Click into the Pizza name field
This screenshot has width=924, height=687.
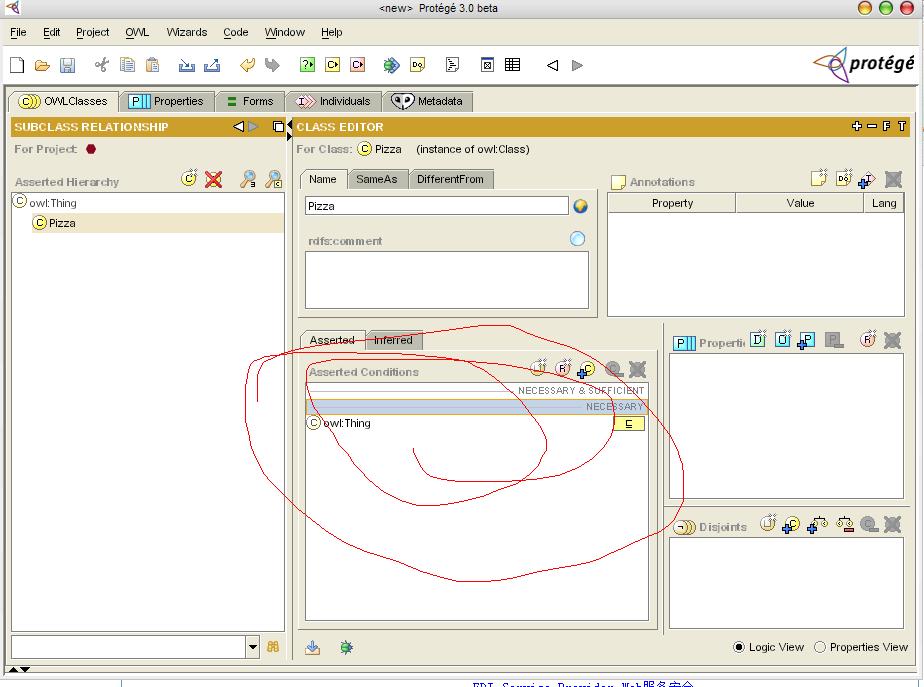click(x=437, y=206)
